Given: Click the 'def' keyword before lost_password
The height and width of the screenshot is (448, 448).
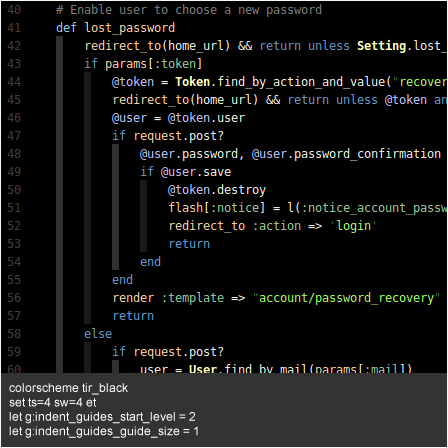Looking at the screenshot, I should pyautogui.click(x=66, y=28).
